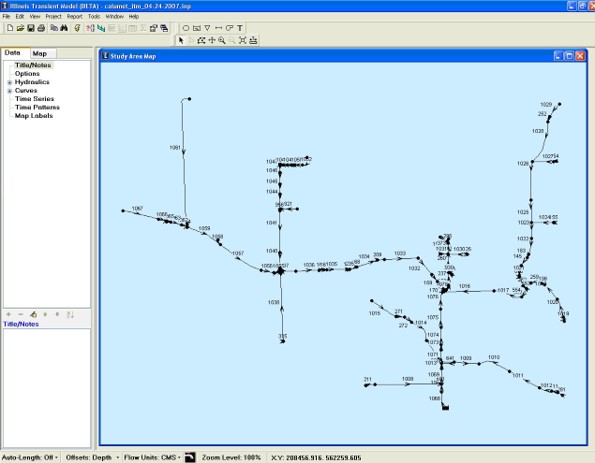The height and width of the screenshot is (463, 595).
Task: Select the Zoom In magnifier tool
Action: coord(222,40)
